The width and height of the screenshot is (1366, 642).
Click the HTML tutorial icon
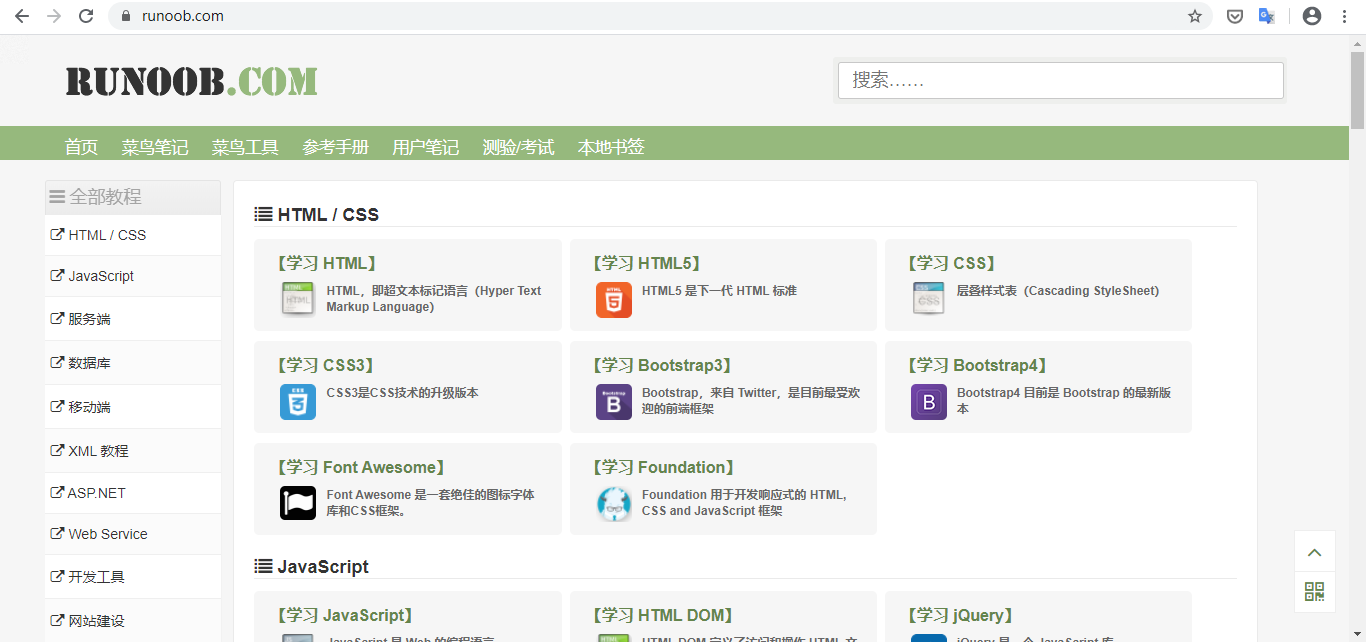click(298, 299)
